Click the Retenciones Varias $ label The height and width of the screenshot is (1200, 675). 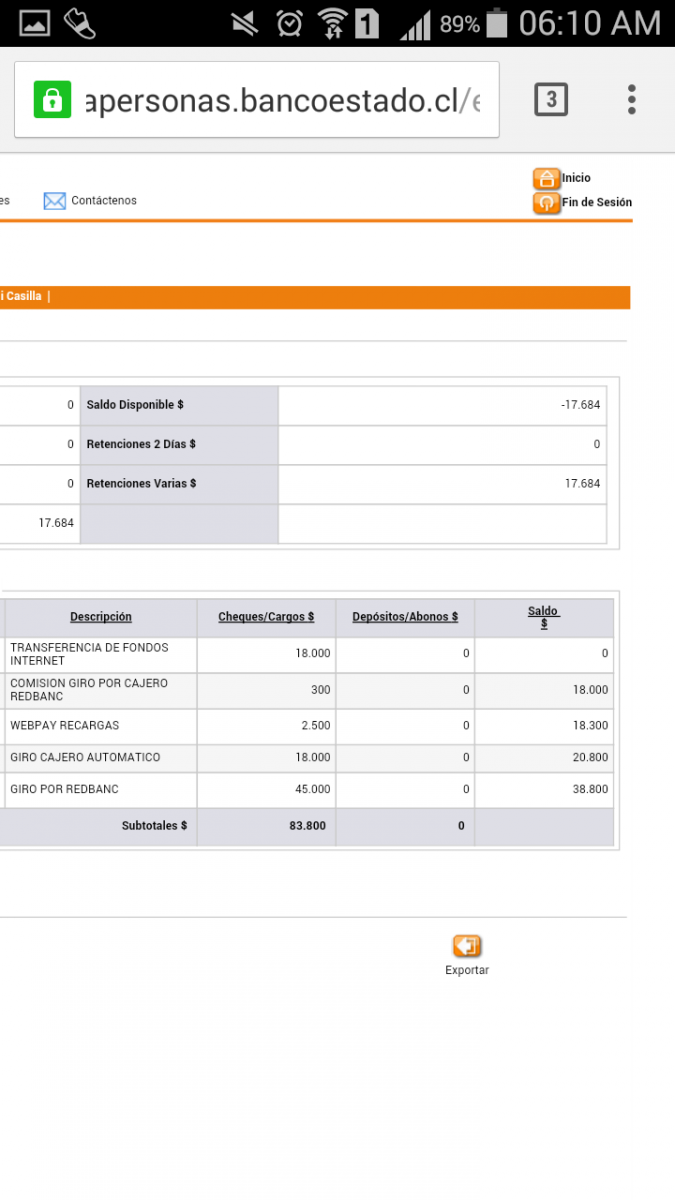tap(141, 483)
